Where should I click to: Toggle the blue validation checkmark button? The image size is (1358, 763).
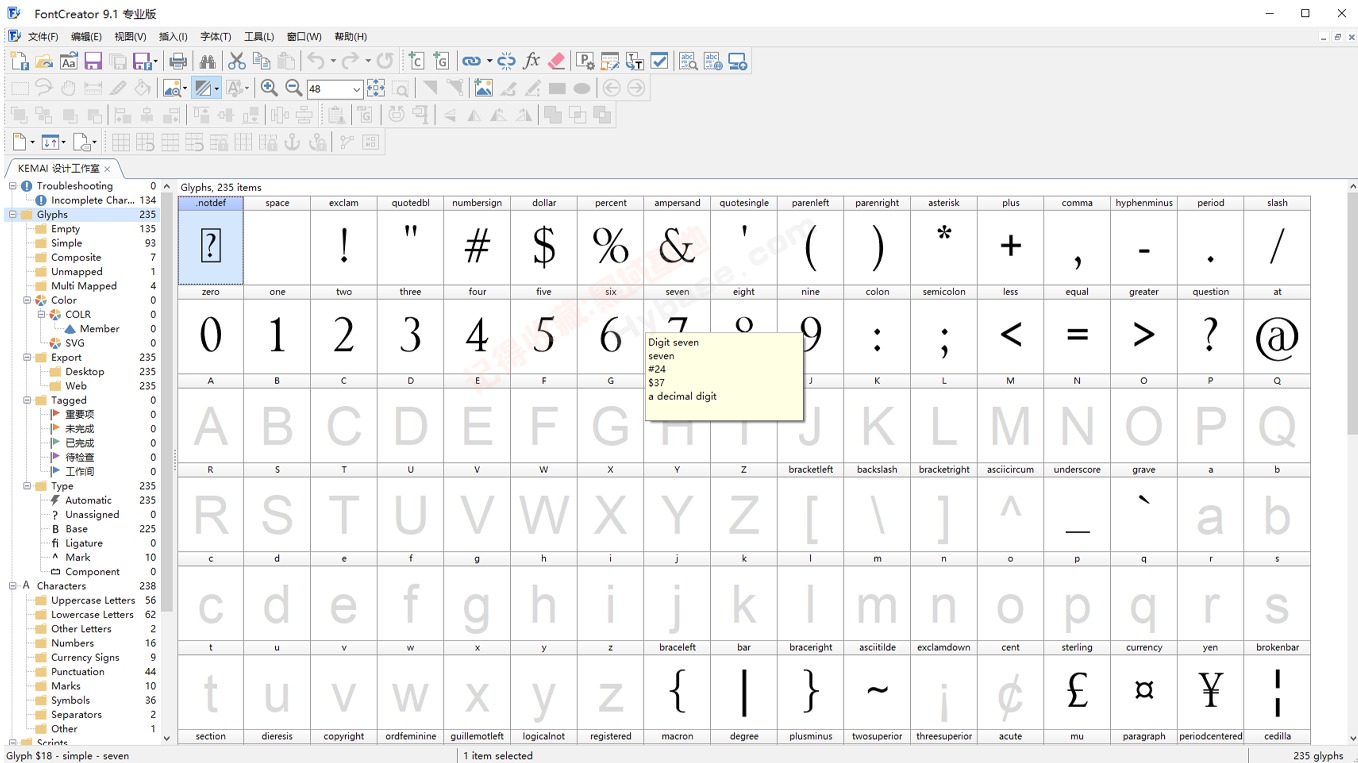pos(659,60)
